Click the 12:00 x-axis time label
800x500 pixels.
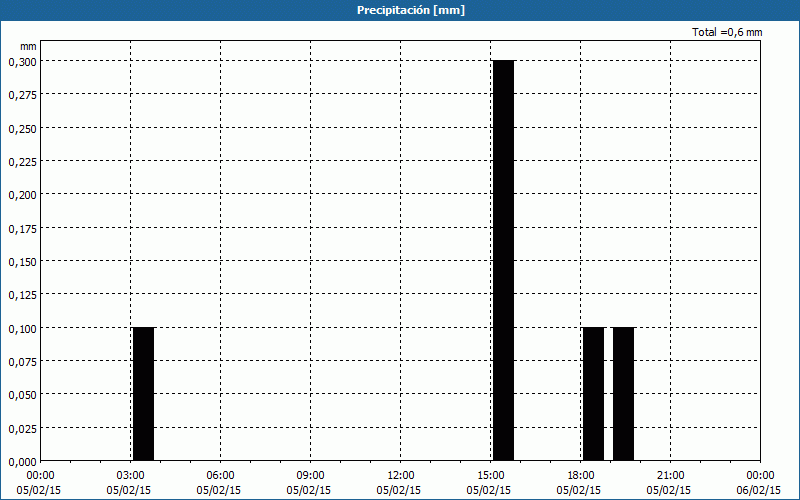[x=401, y=476]
